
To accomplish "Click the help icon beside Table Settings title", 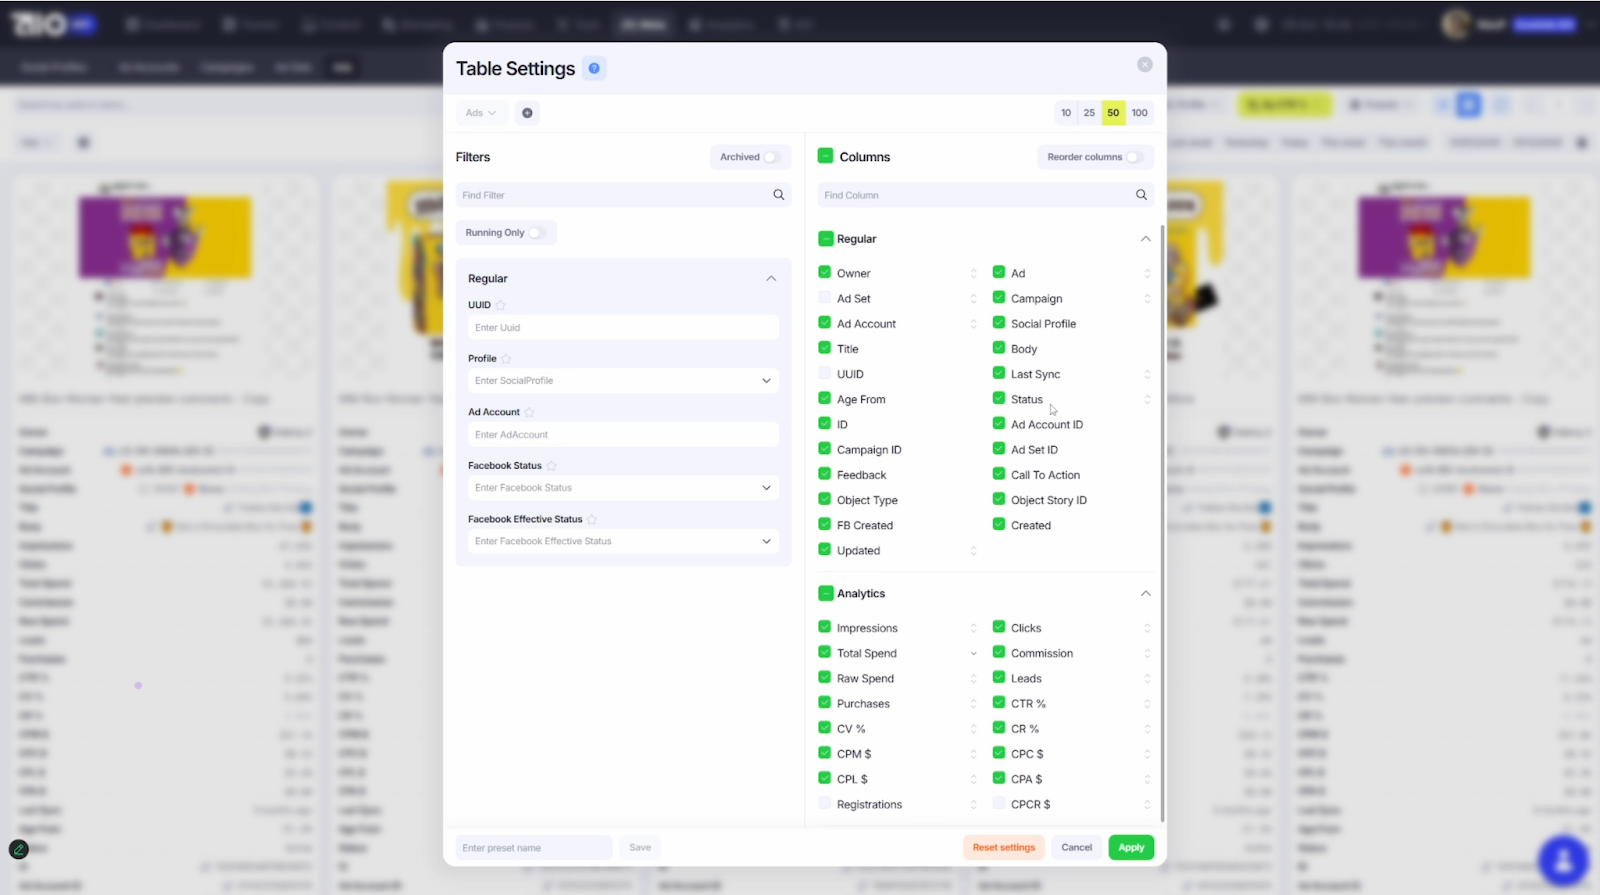I will (594, 68).
